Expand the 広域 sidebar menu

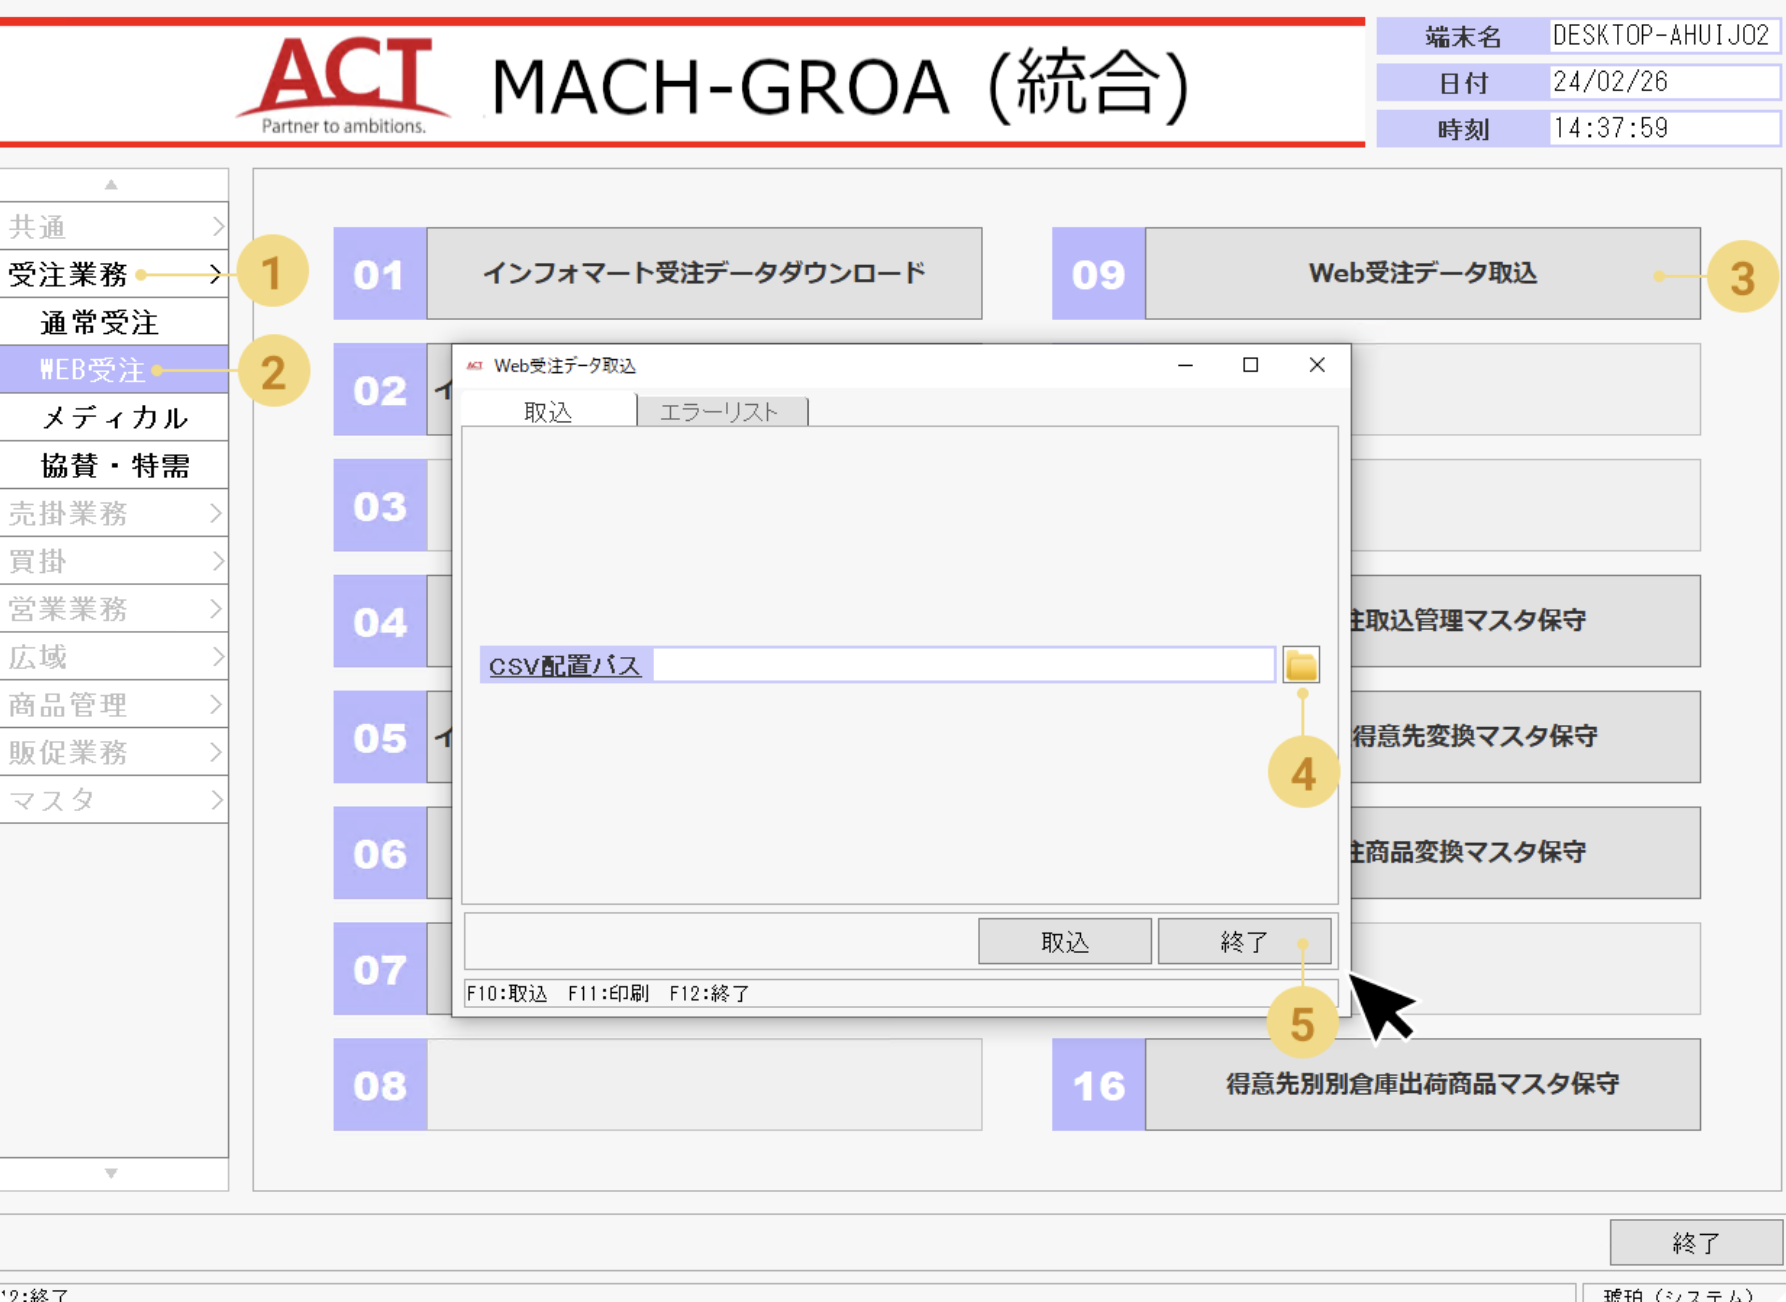point(114,657)
